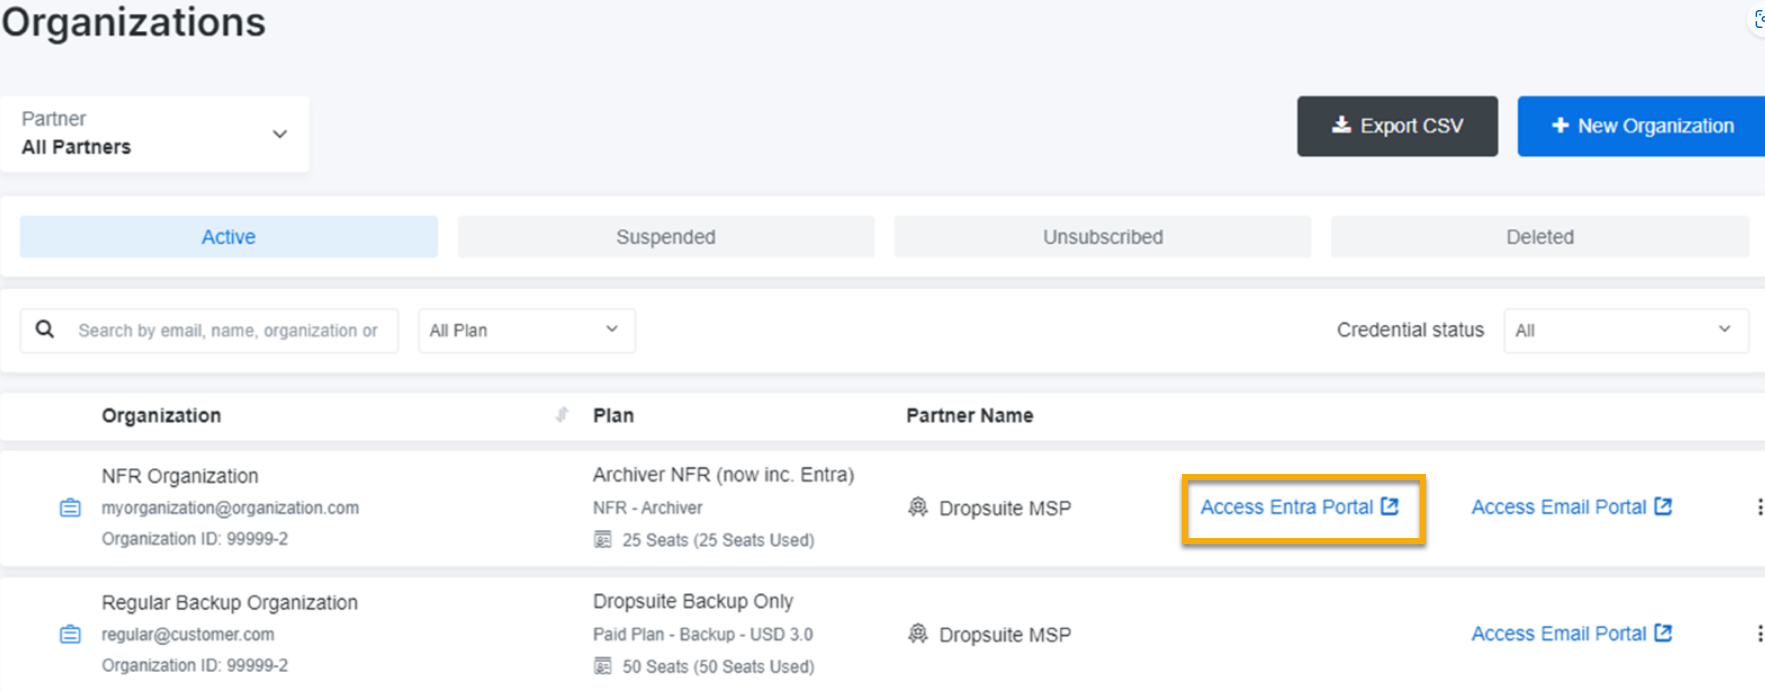The height and width of the screenshot is (691, 1765).
Task: Open Access Email Portal for Regular Backup Organization
Action: (x=1570, y=634)
